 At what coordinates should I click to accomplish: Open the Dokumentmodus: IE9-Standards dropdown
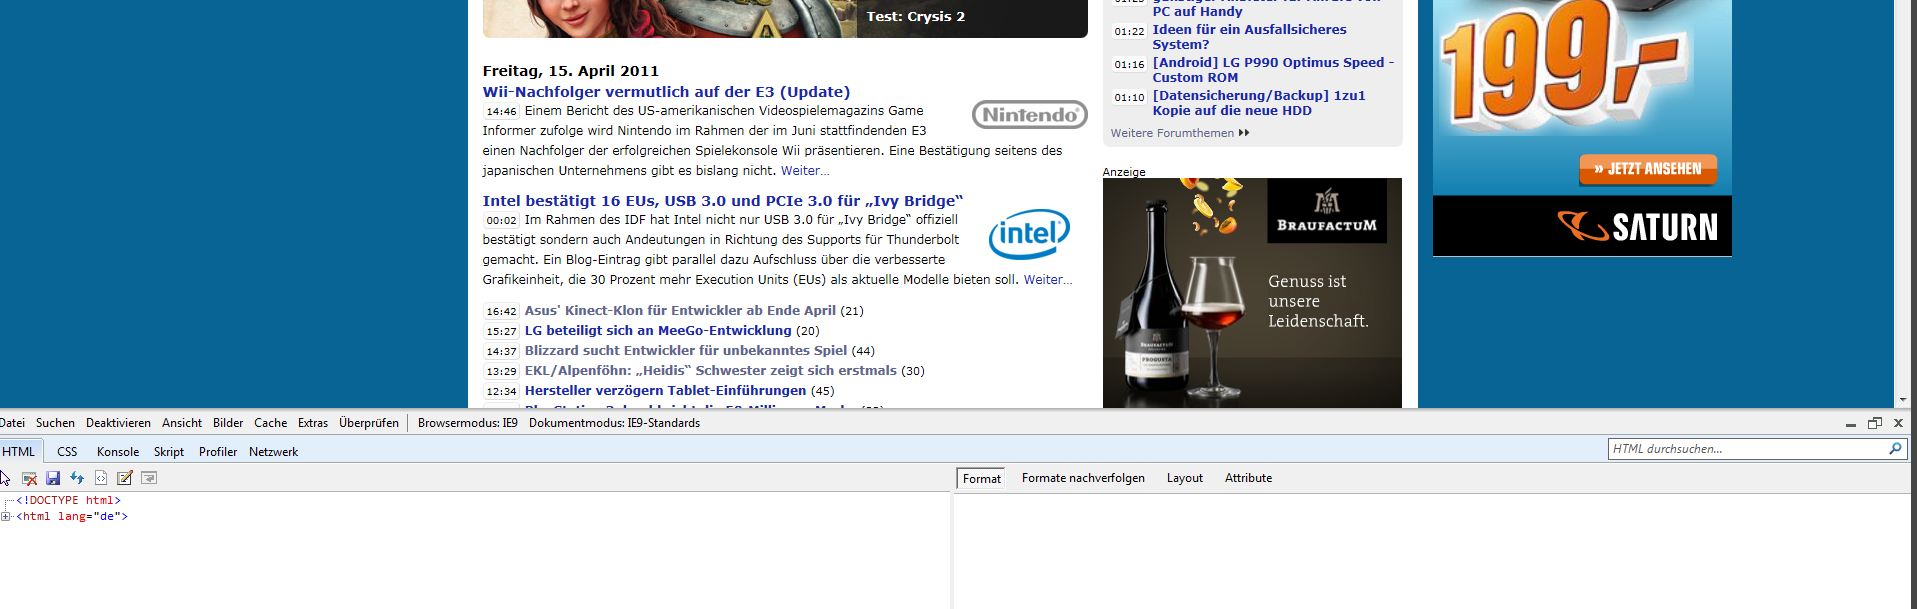coord(614,423)
